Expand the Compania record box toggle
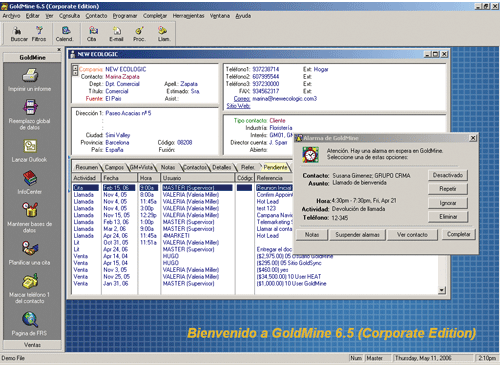The height and width of the screenshot is (373, 500). pos(75,70)
